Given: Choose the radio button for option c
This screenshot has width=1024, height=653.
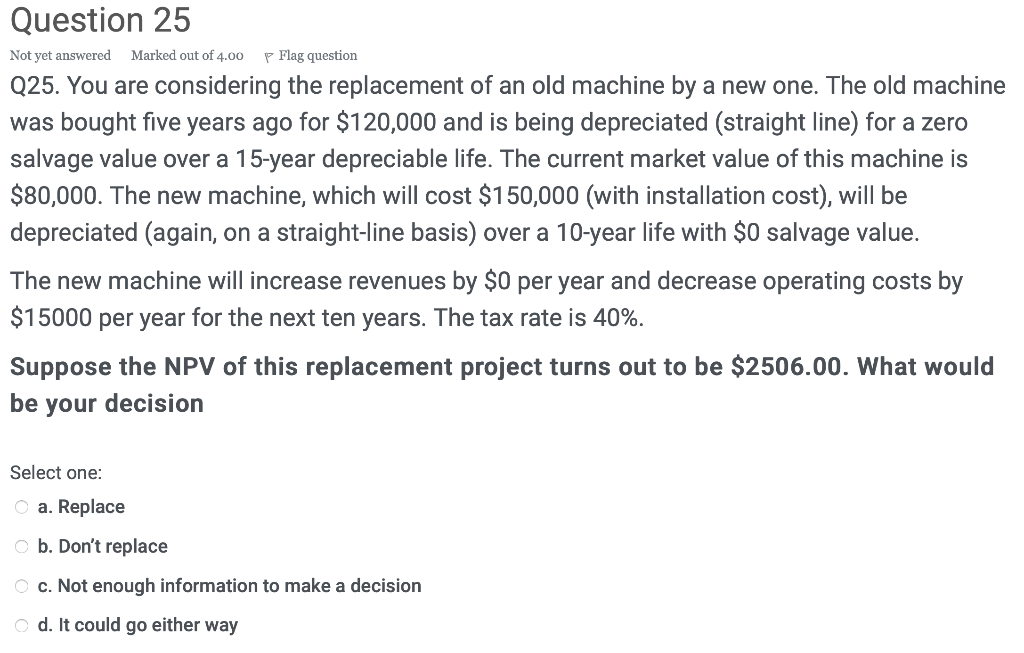Looking at the screenshot, I should click(x=21, y=586).
